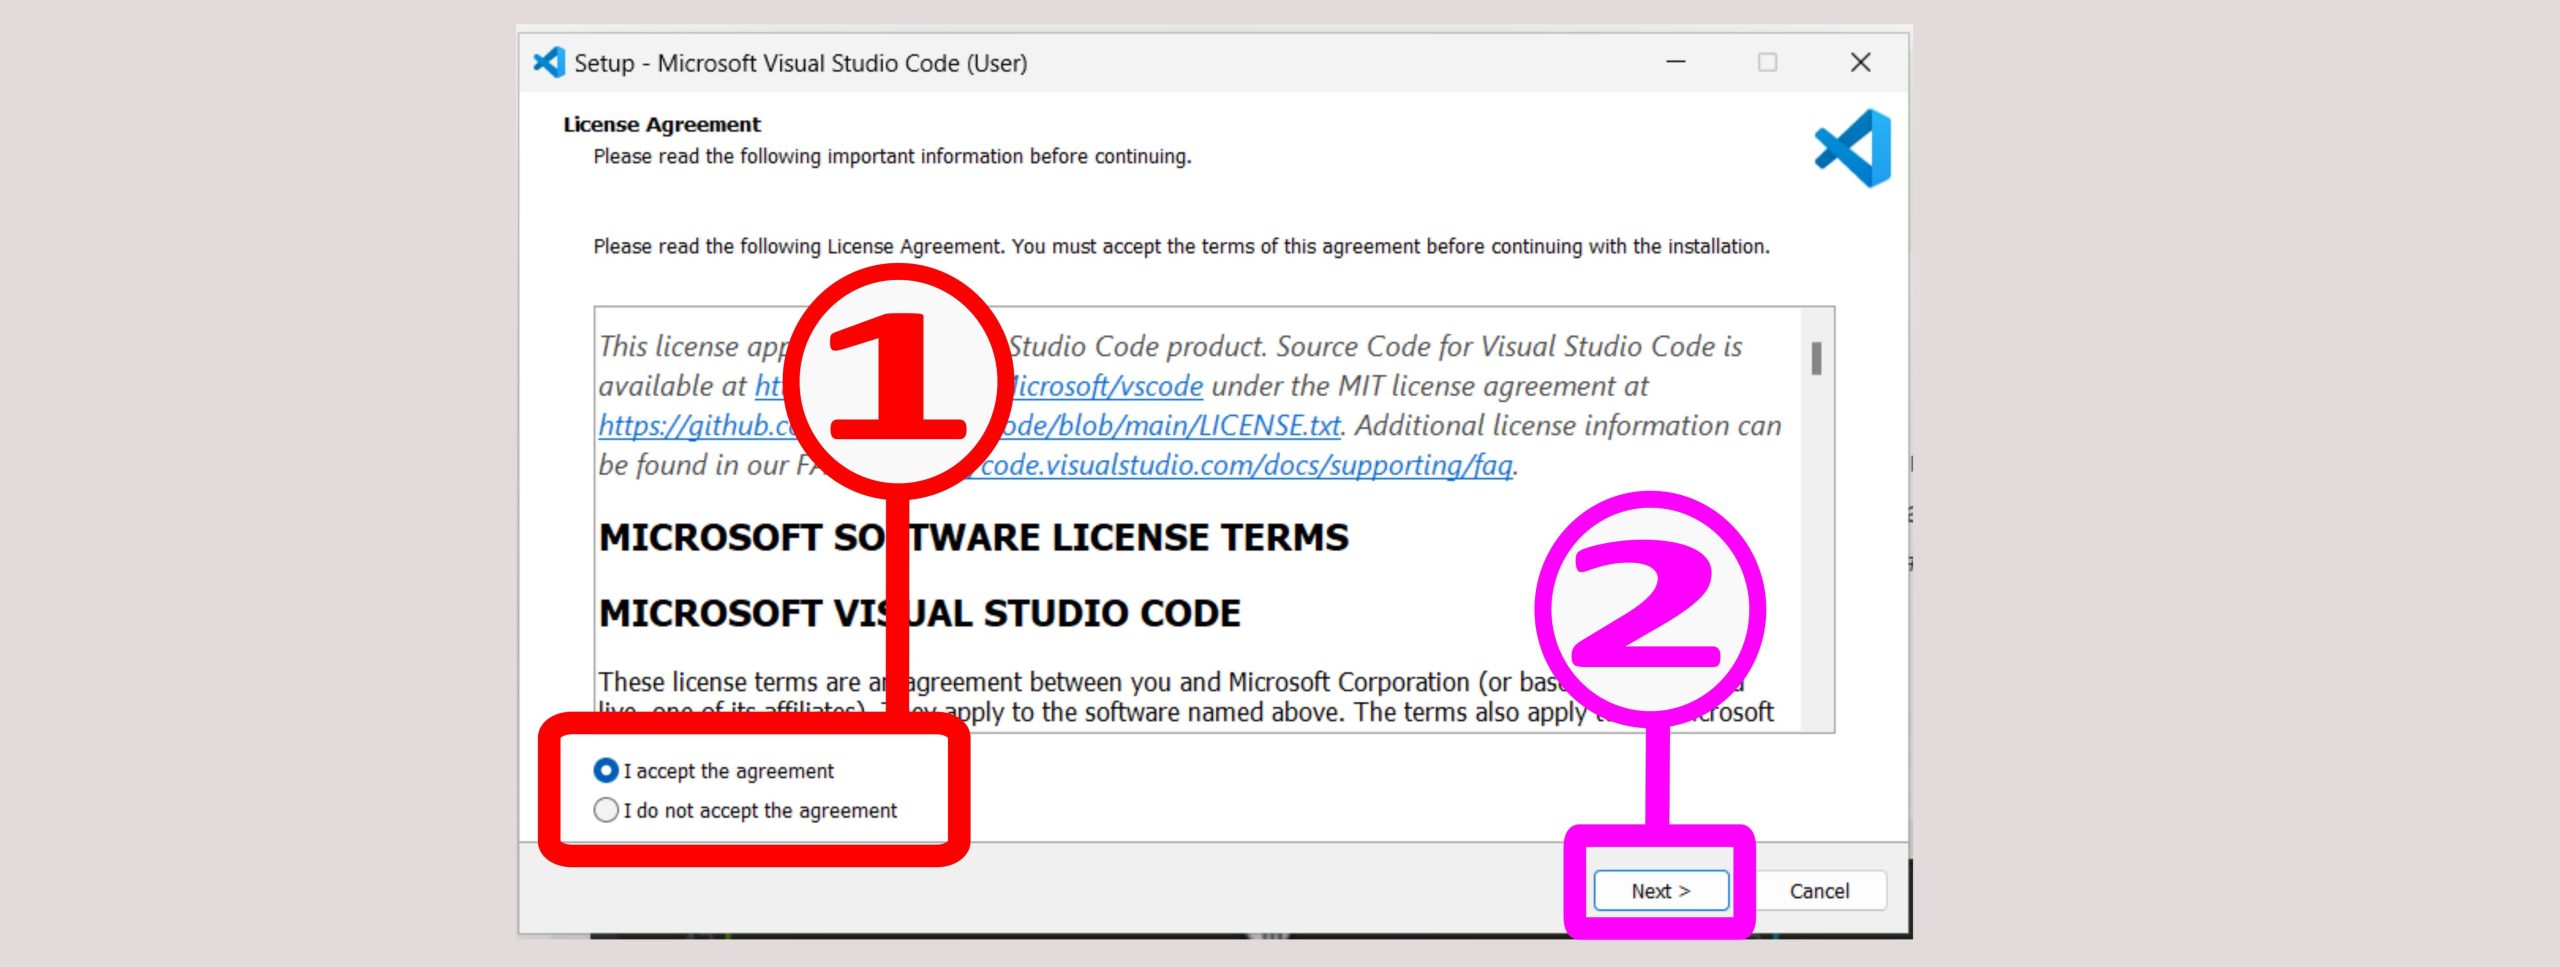The image size is (2560, 967).
Task: Click the license text scrollbar thumb
Action: 1816,358
